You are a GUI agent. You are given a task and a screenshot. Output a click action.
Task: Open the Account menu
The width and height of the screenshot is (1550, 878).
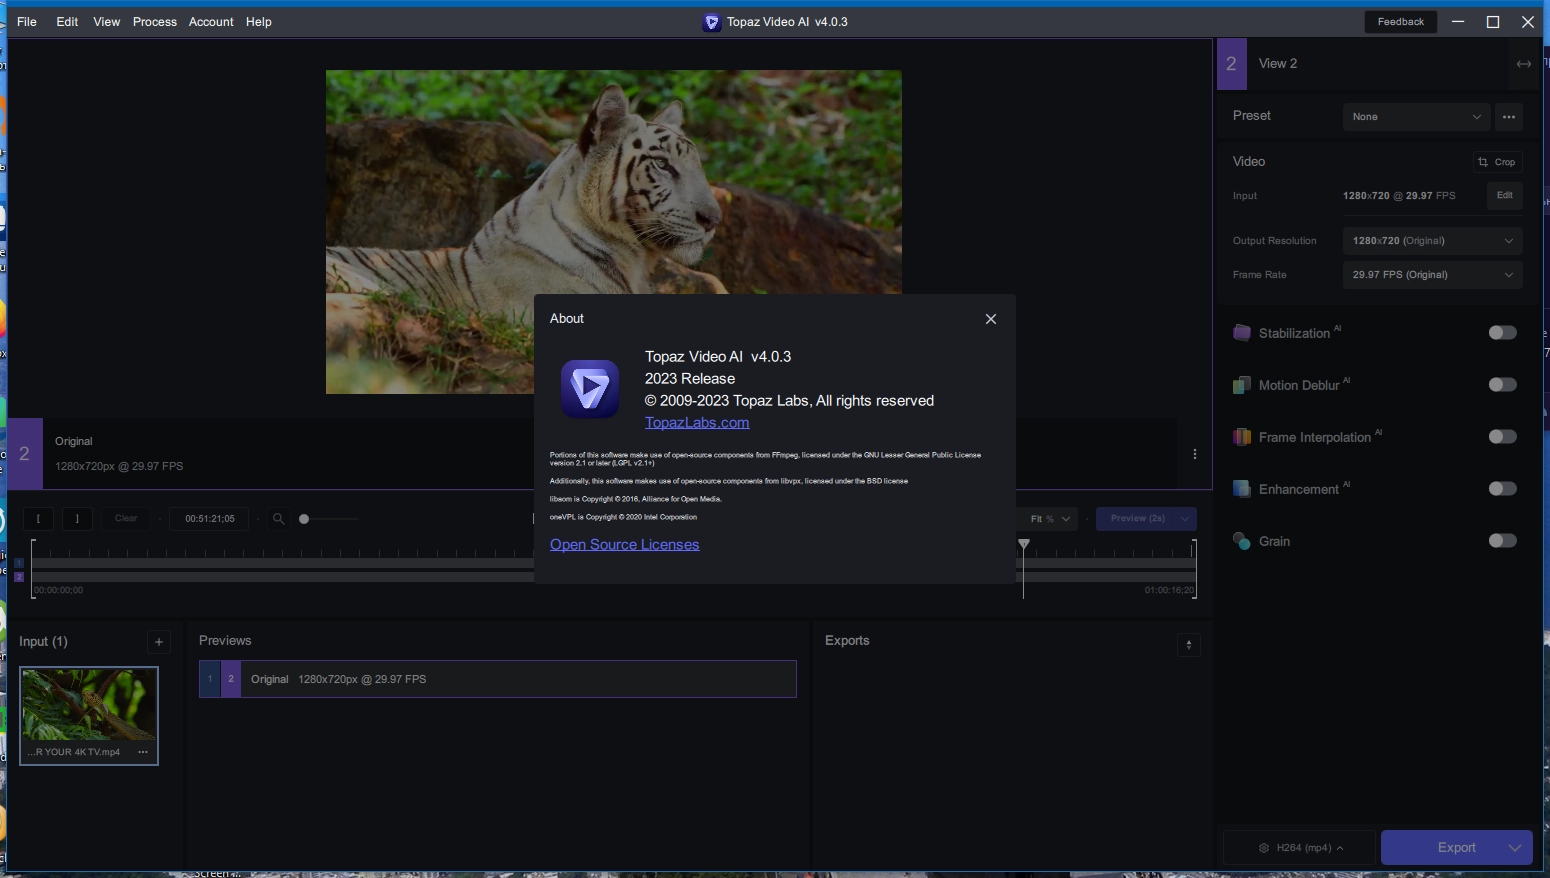pos(211,22)
